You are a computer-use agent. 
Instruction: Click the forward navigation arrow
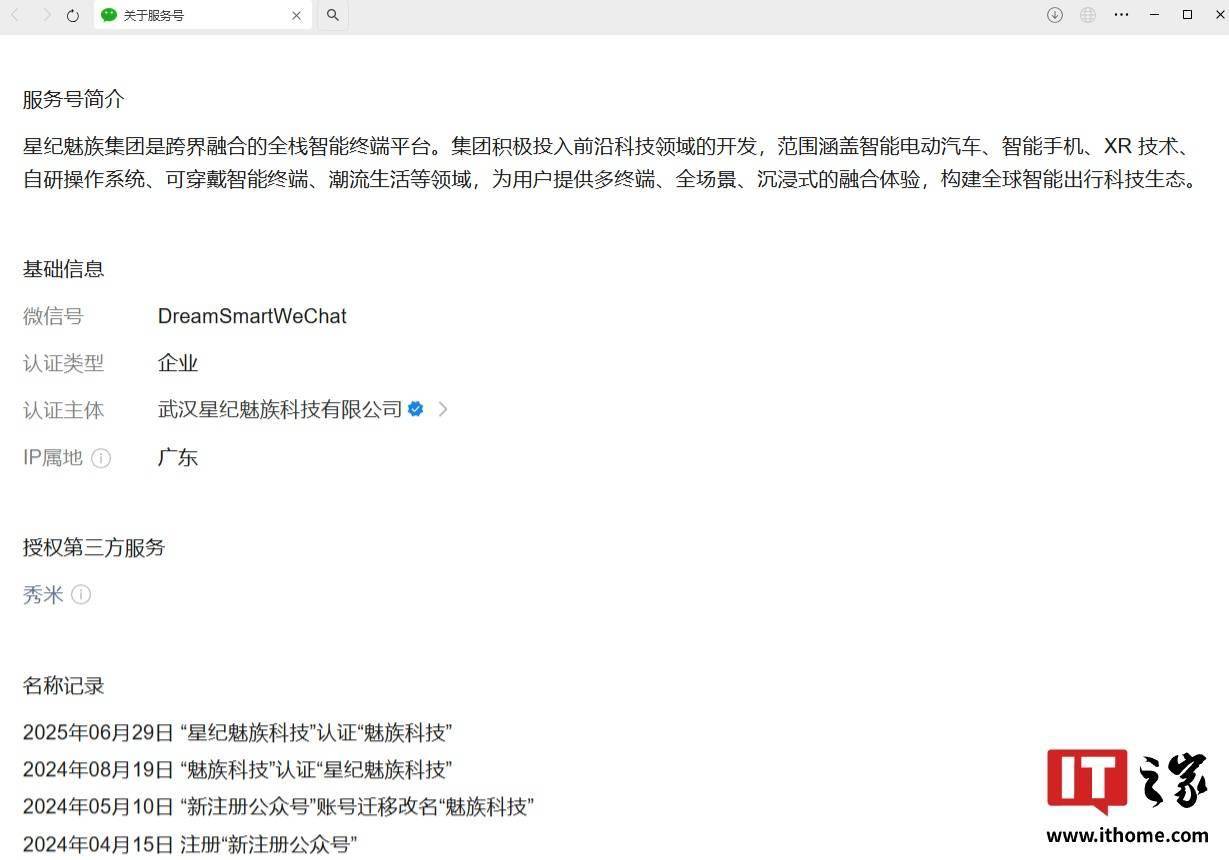pos(46,15)
